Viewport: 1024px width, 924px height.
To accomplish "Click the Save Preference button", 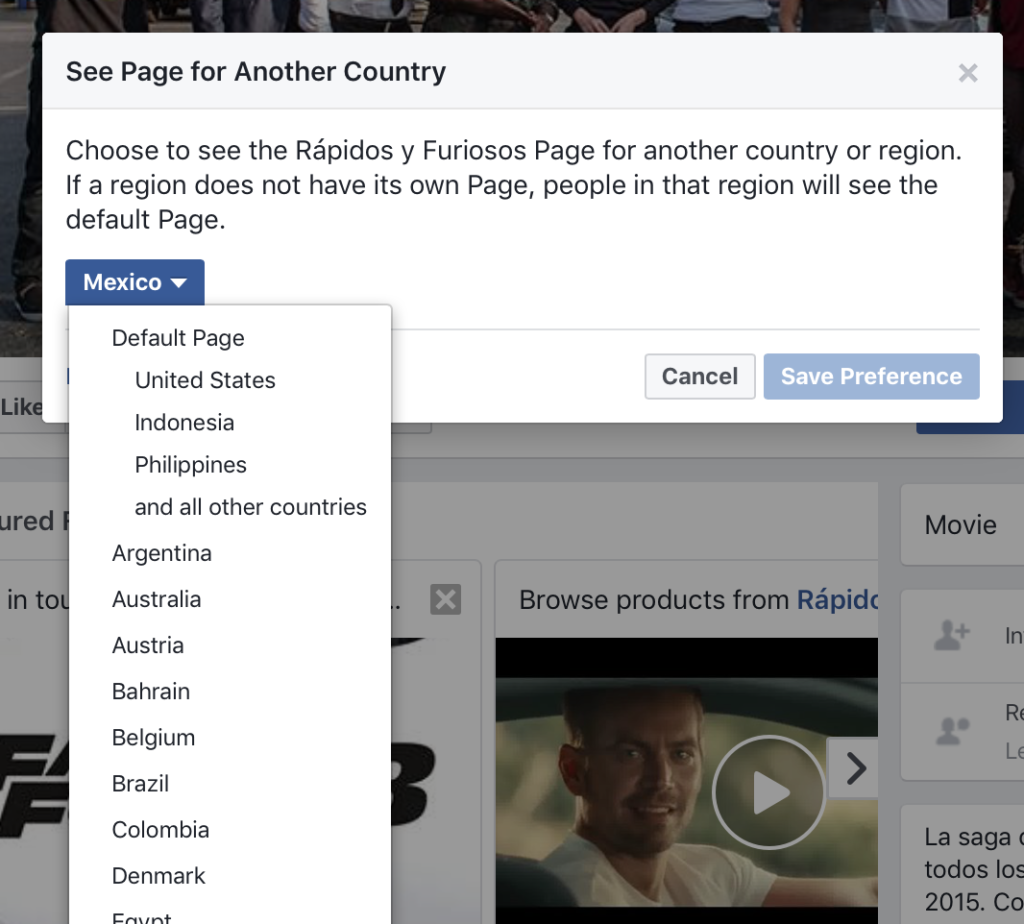I will pyautogui.click(x=871, y=377).
